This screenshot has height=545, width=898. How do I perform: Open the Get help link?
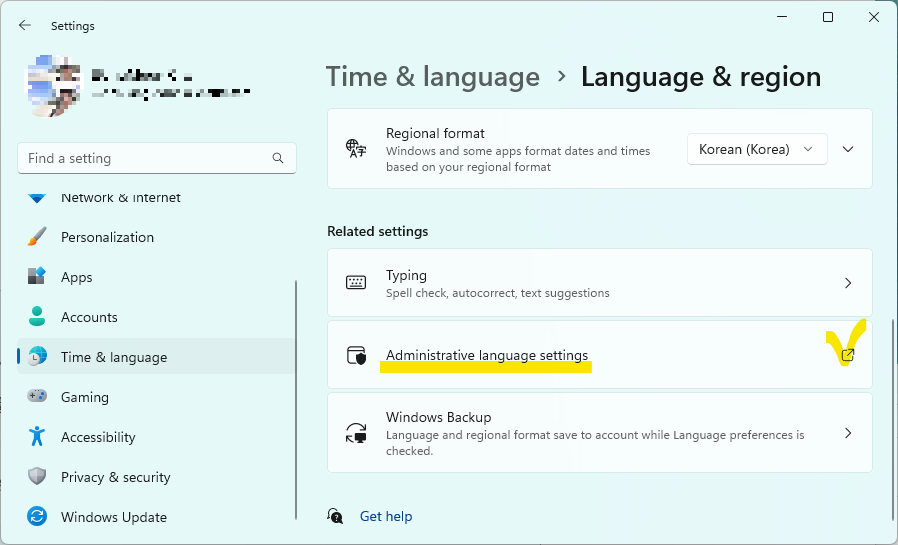pos(386,516)
